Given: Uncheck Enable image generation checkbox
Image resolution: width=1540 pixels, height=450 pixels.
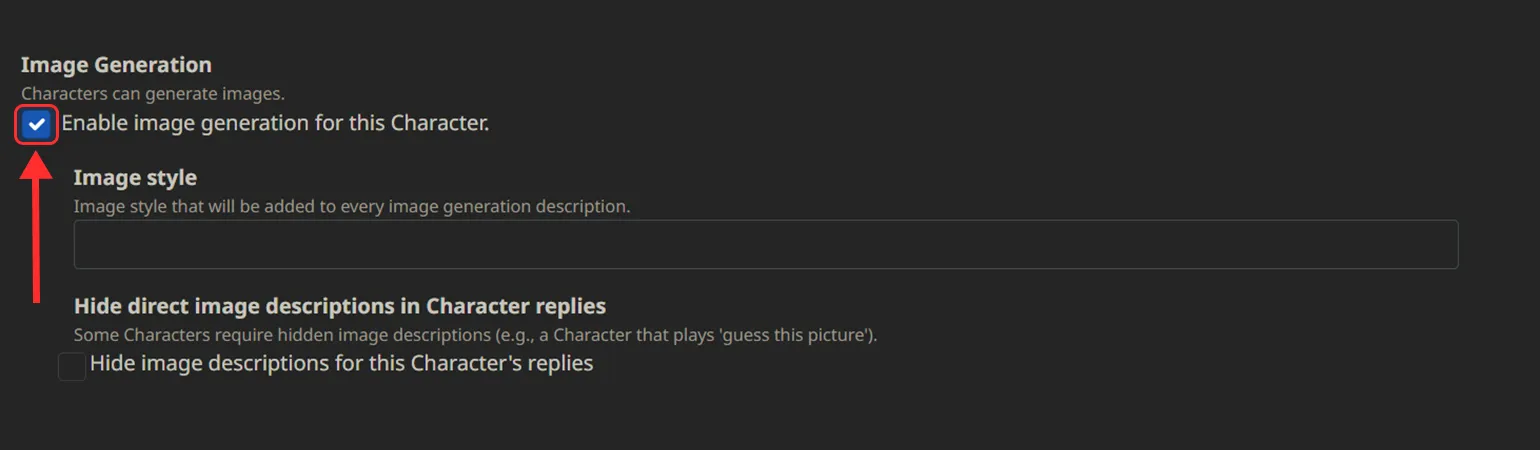Looking at the screenshot, I should pyautogui.click(x=37, y=125).
